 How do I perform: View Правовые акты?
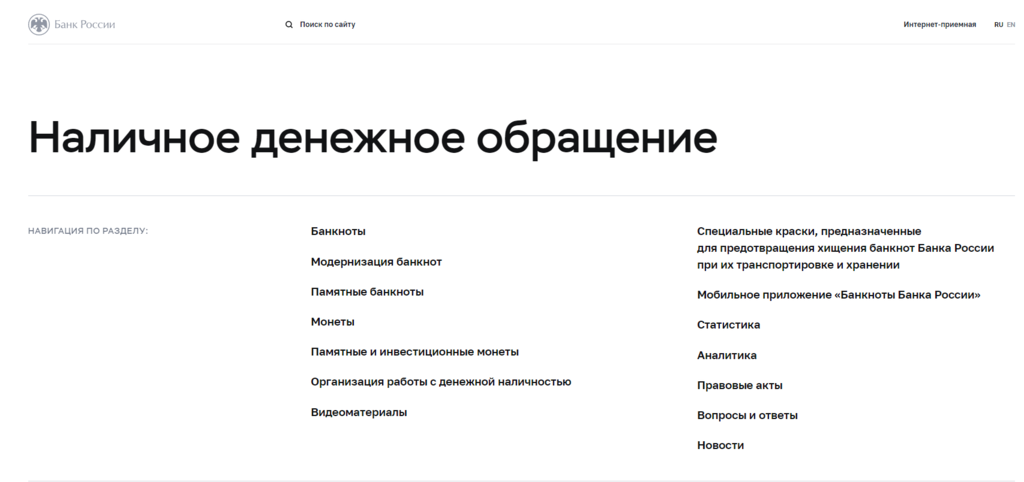coord(739,385)
